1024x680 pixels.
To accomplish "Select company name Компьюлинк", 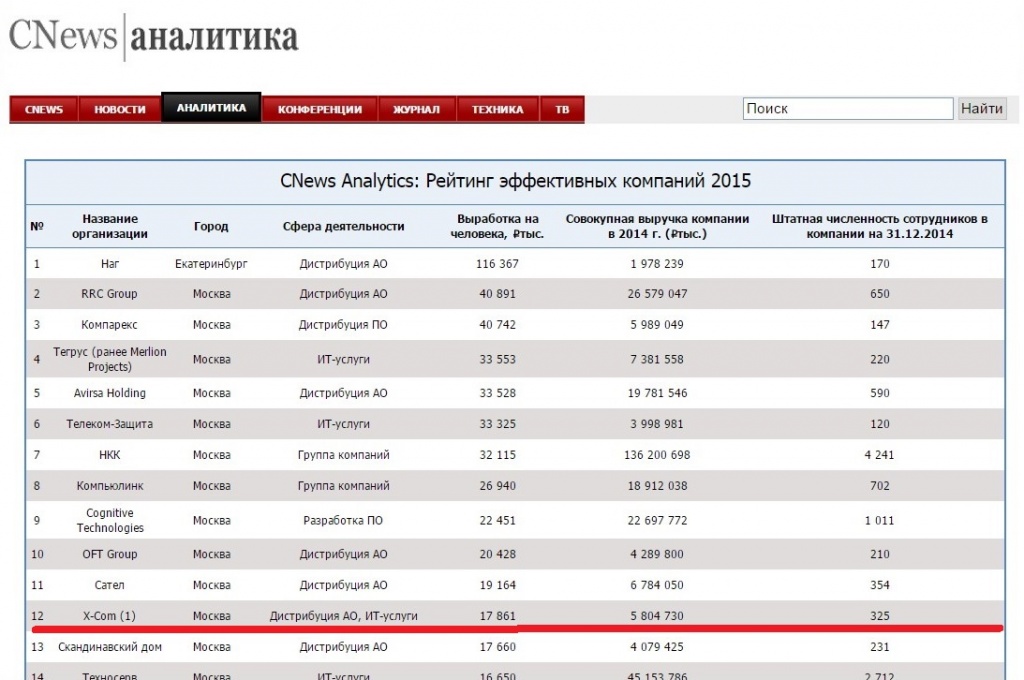I will pyautogui.click(x=110, y=486).
